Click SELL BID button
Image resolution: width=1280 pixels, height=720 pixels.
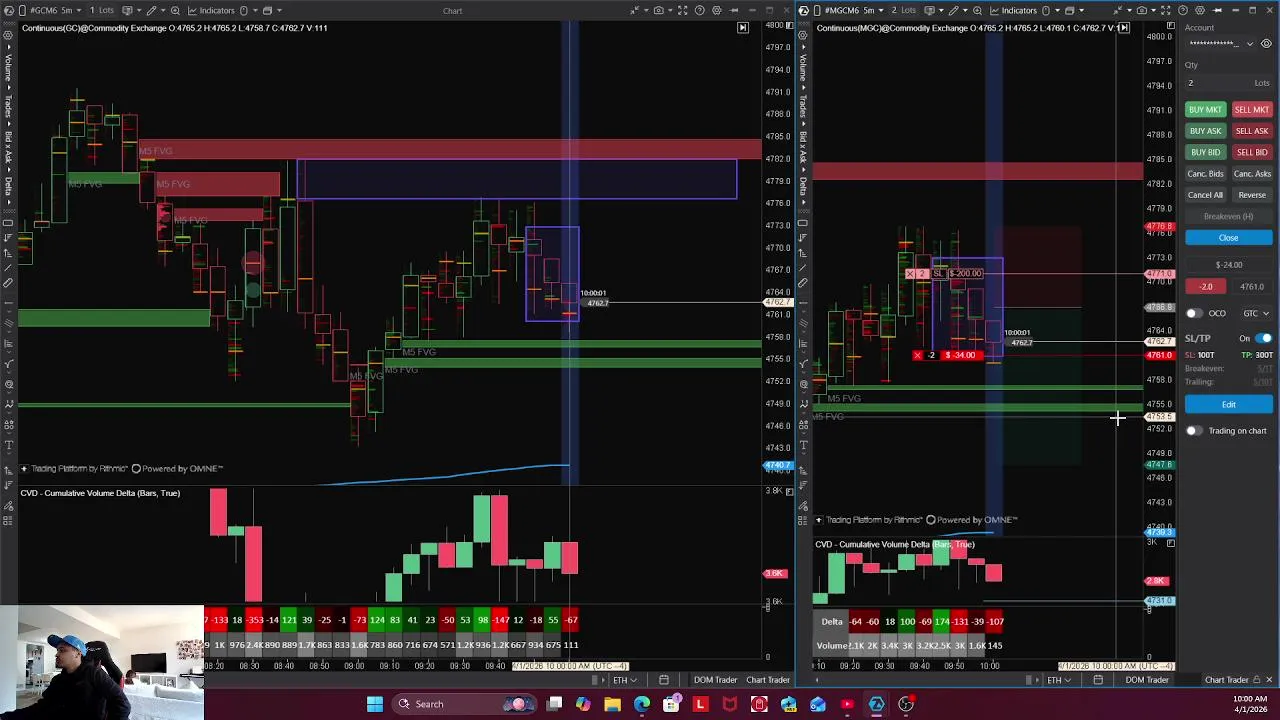[x=1251, y=152]
